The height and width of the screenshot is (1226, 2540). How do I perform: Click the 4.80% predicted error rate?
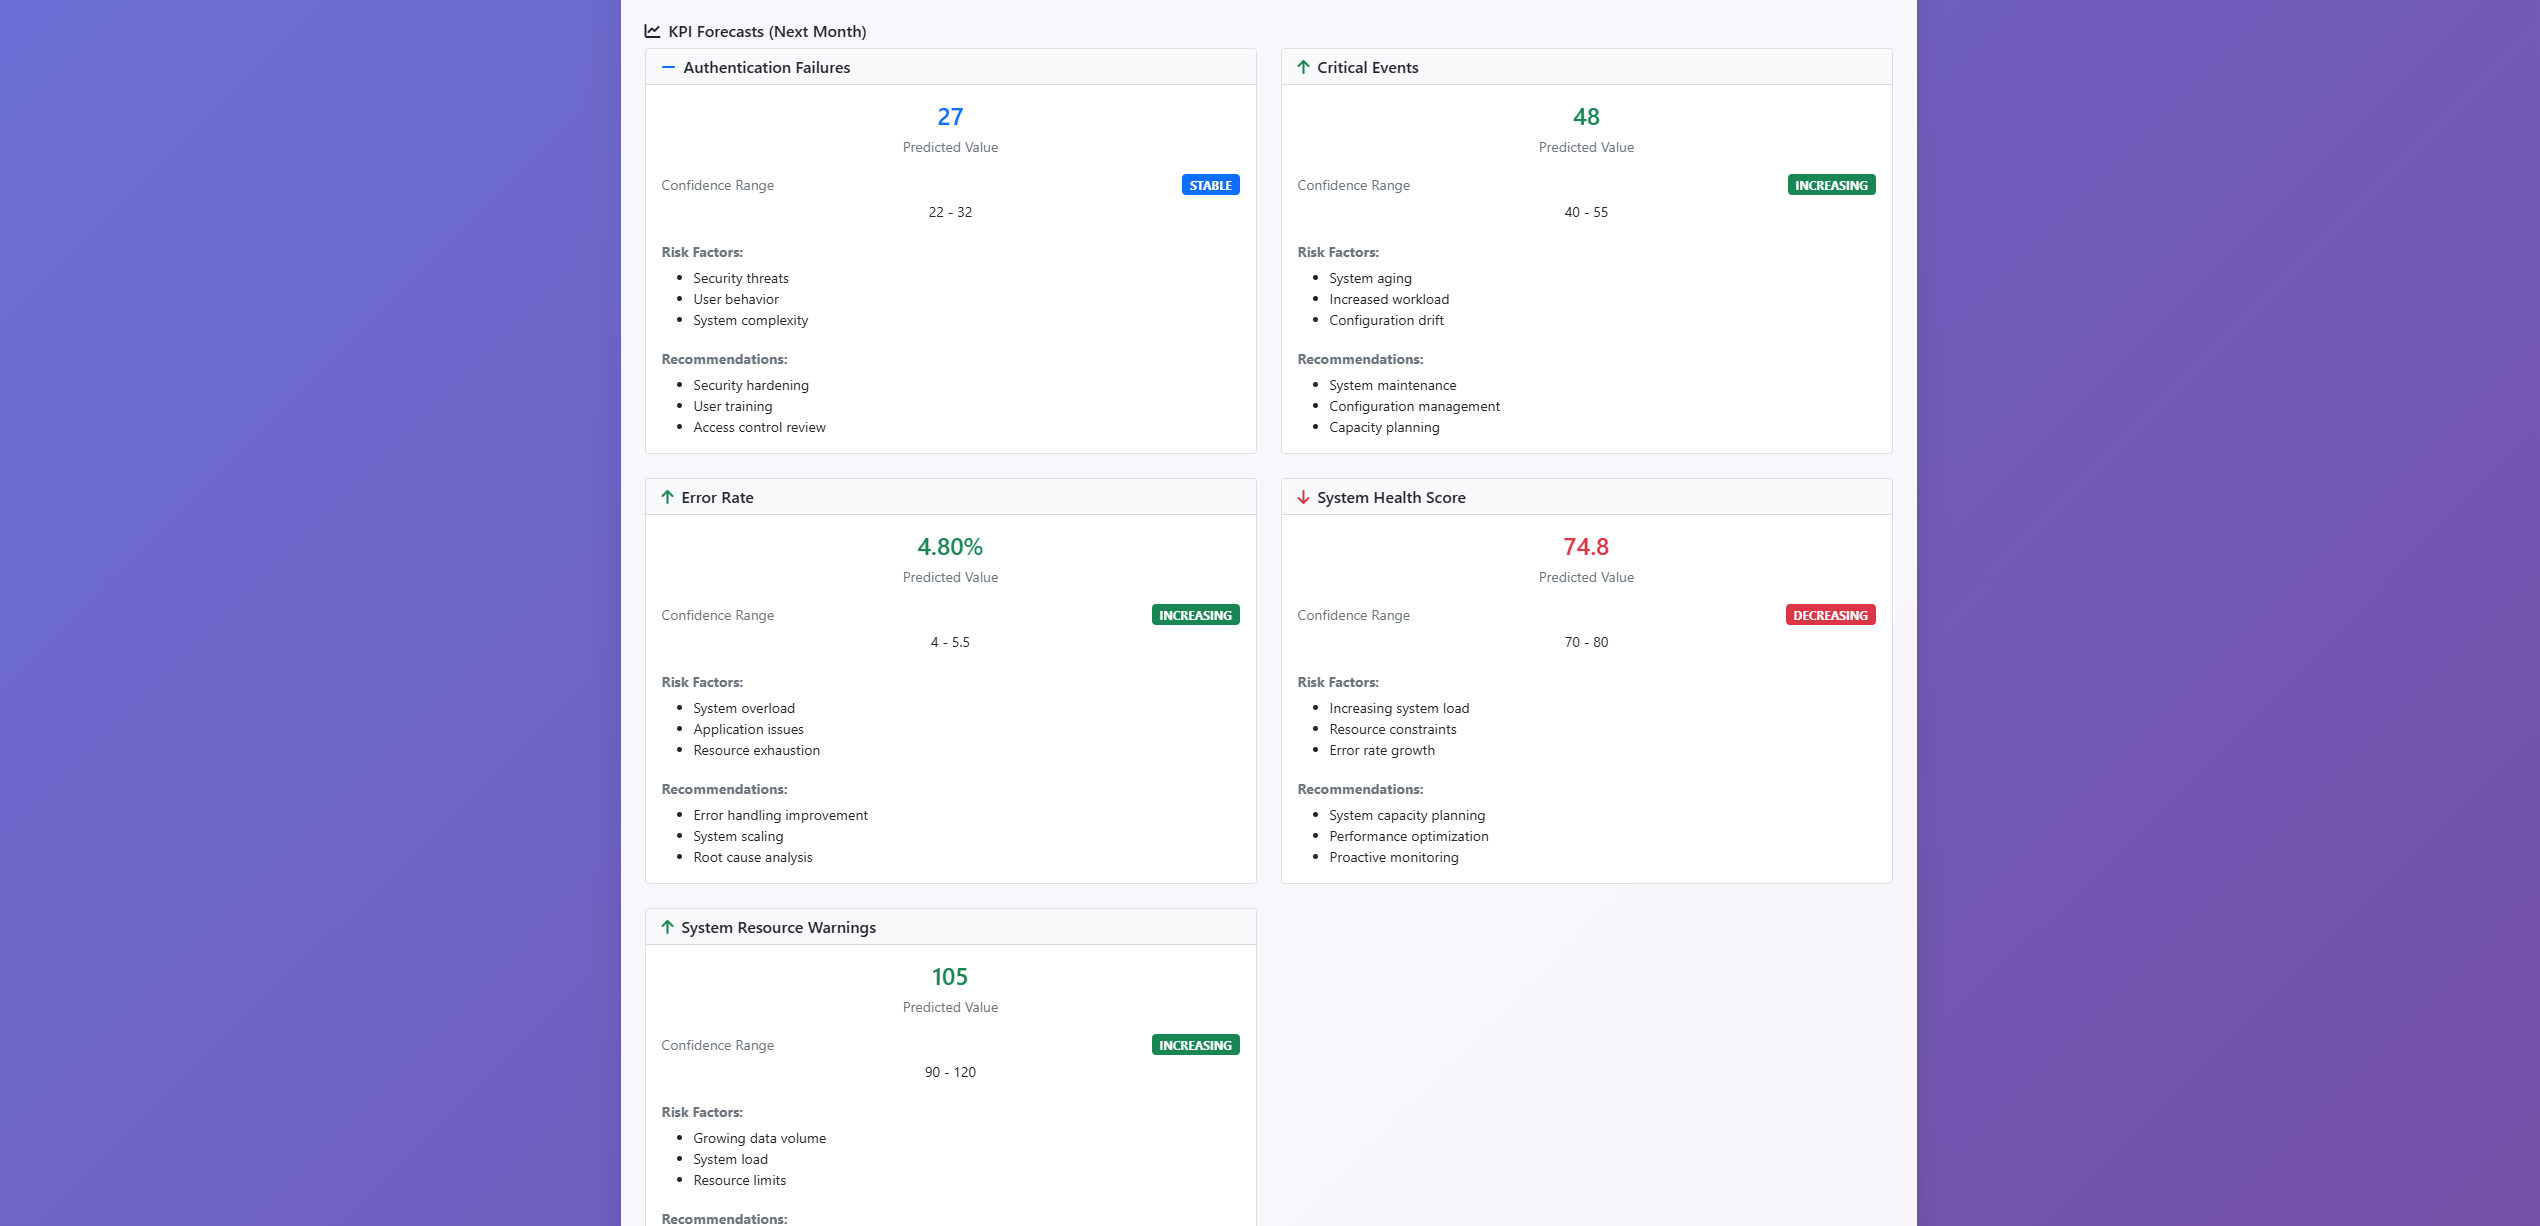point(950,547)
